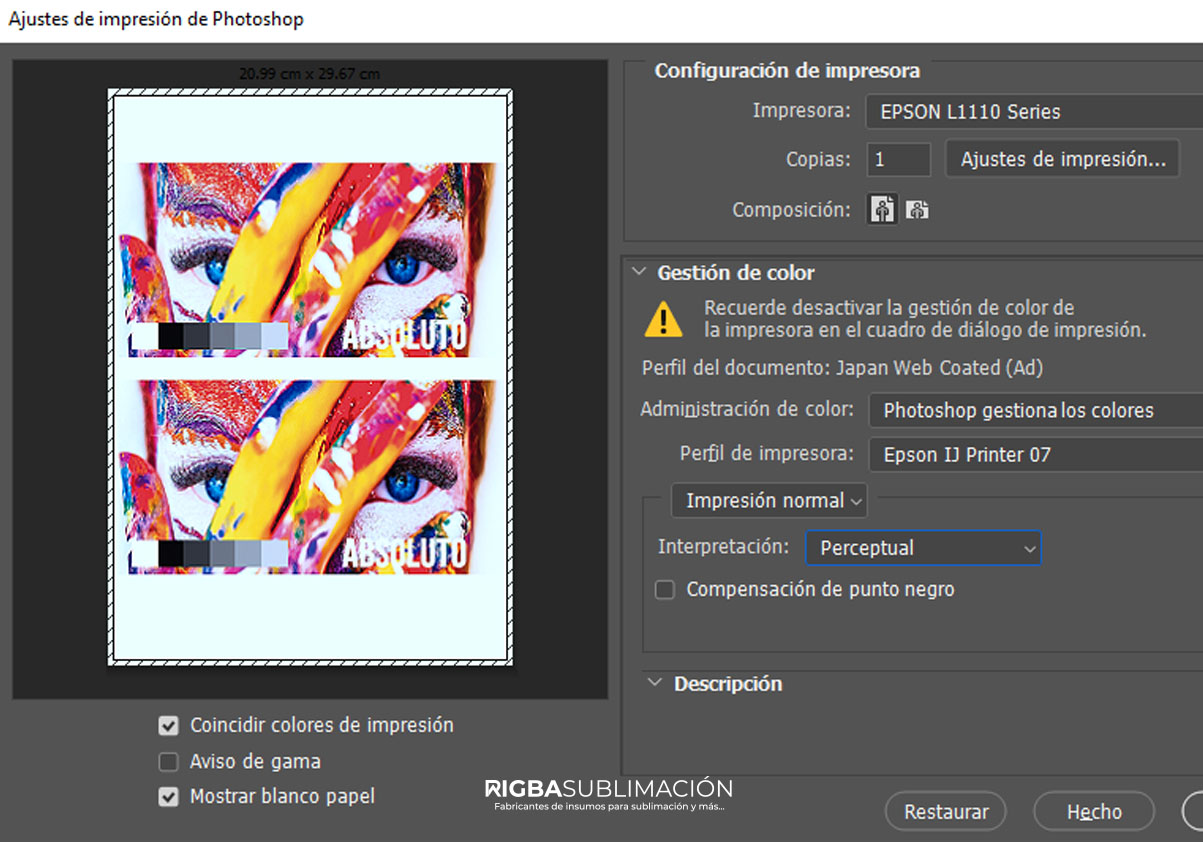
Task: Open Ajustes de impresión... button
Action: click(1063, 159)
